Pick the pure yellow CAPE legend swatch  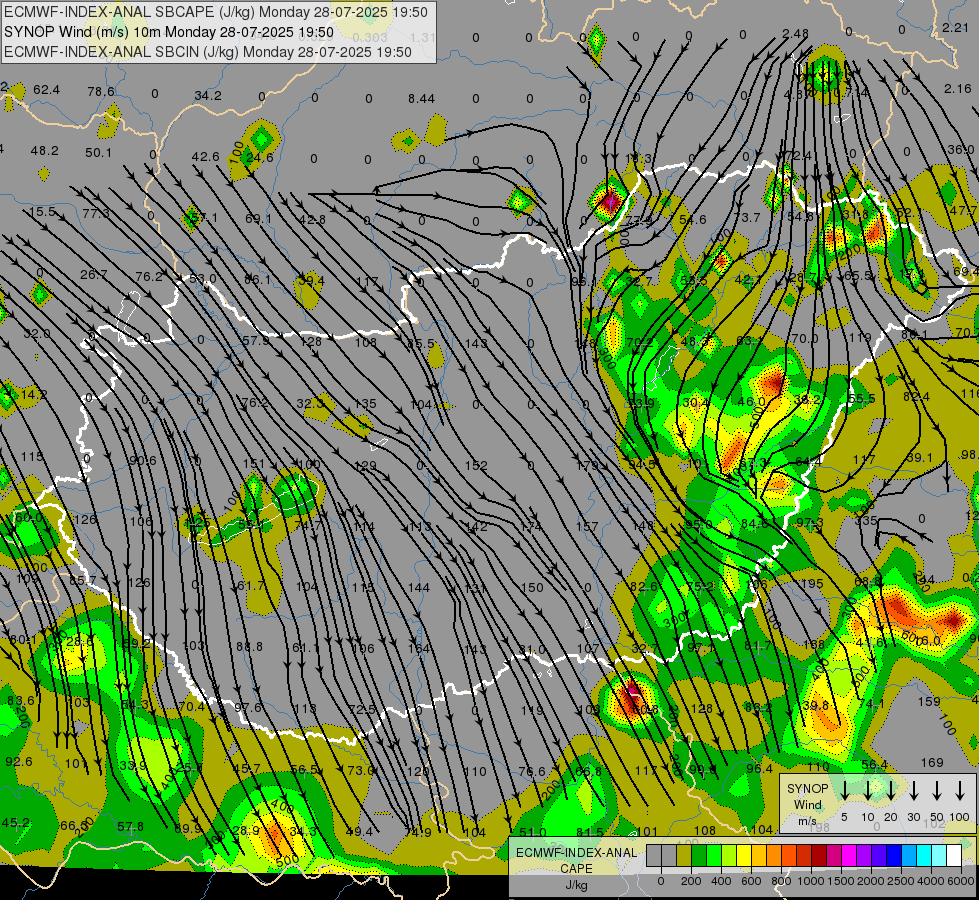744,856
